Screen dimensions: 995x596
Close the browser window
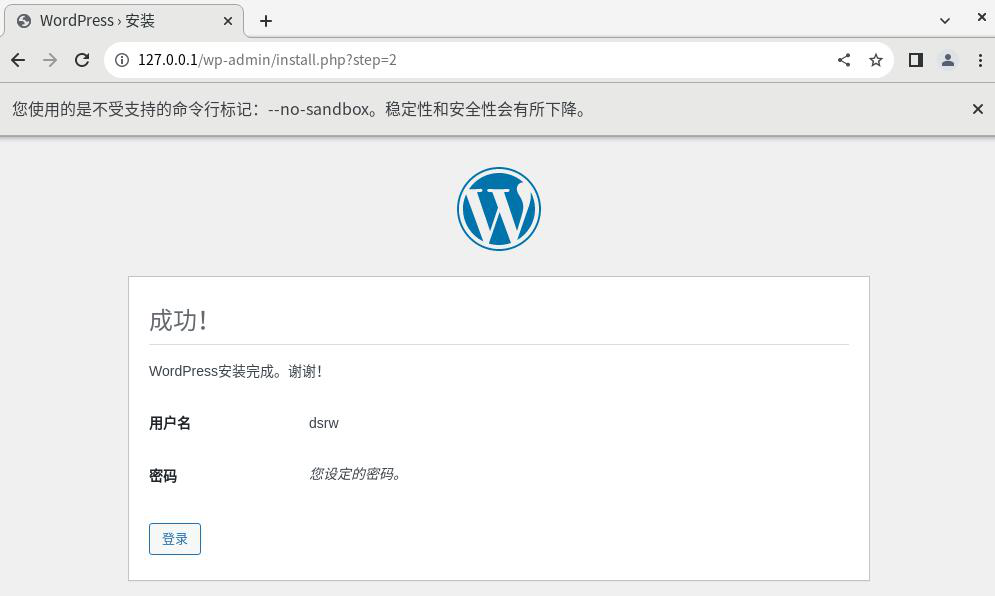(x=982, y=17)
